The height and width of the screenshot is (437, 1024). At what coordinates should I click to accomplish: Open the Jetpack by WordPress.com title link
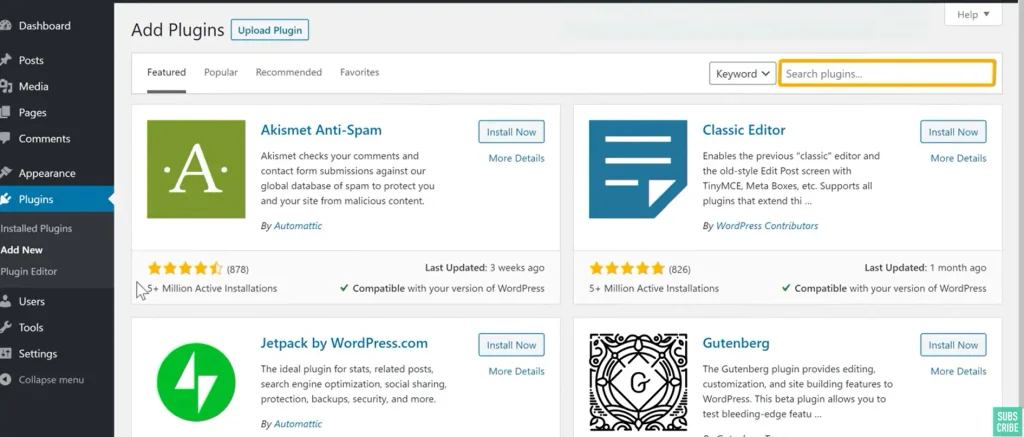click(344, 343)
